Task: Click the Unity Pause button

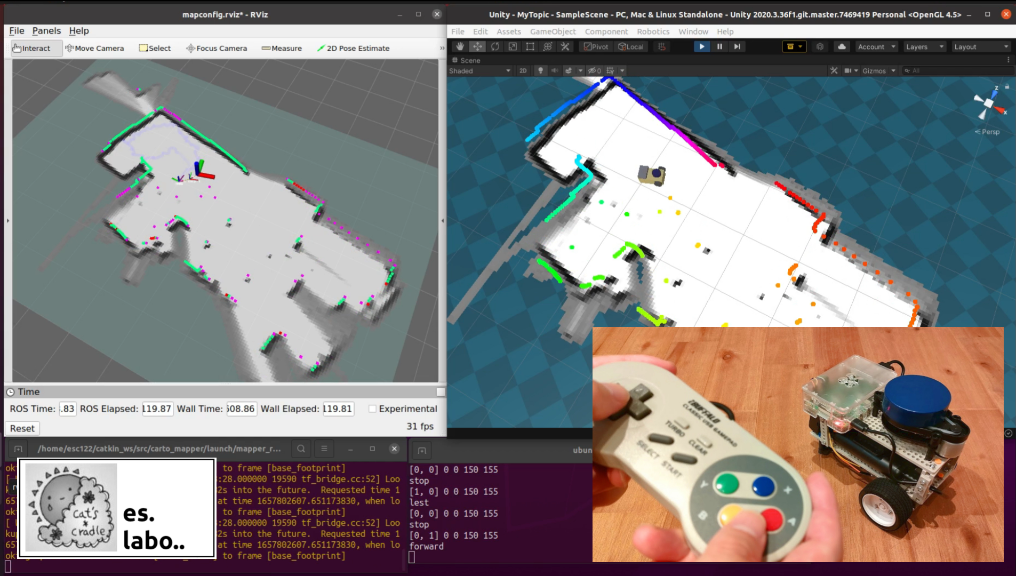Action: [x=720, y=46]
